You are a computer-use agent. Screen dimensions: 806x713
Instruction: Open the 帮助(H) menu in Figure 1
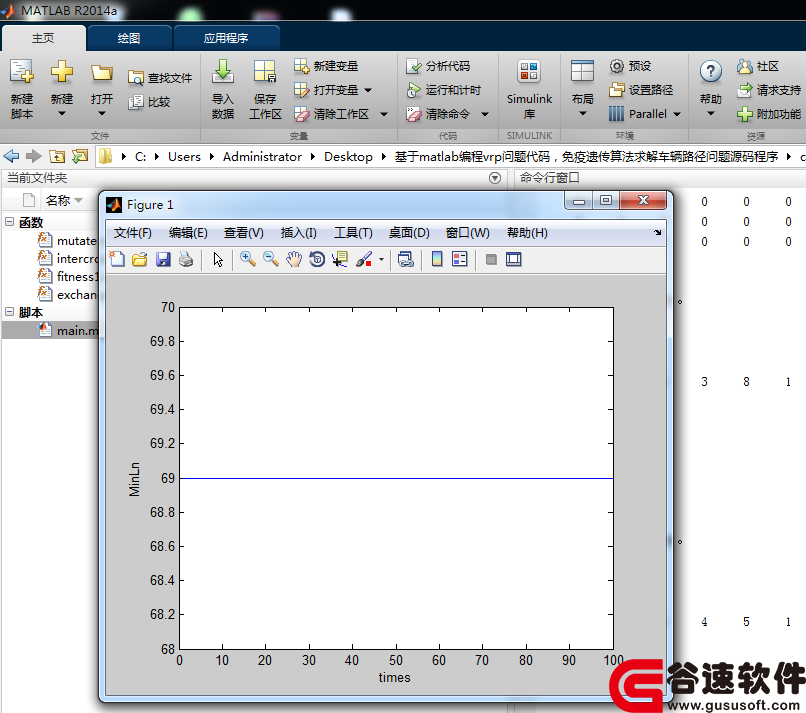[x=527, y=233]
